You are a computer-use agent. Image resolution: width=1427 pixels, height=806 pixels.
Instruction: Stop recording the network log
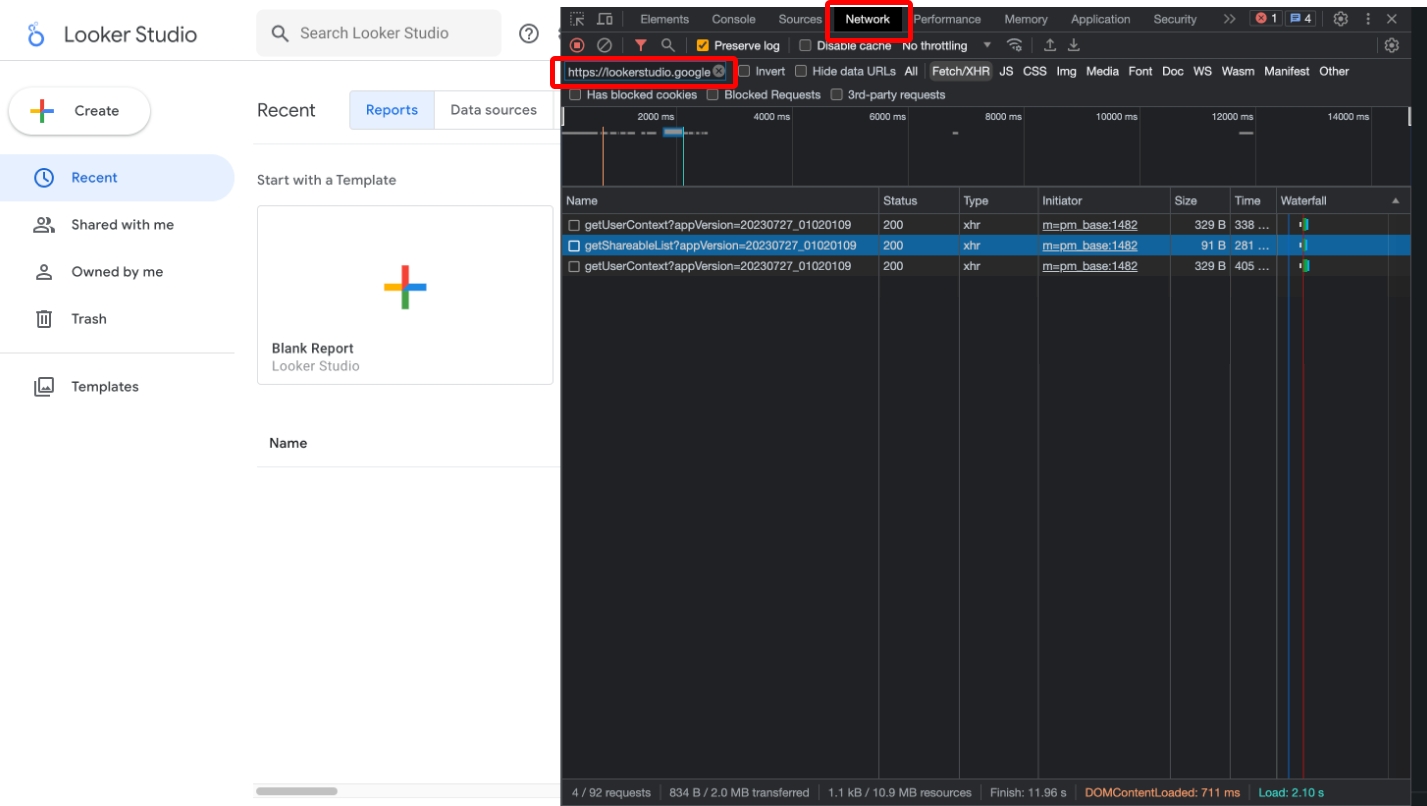577,46
